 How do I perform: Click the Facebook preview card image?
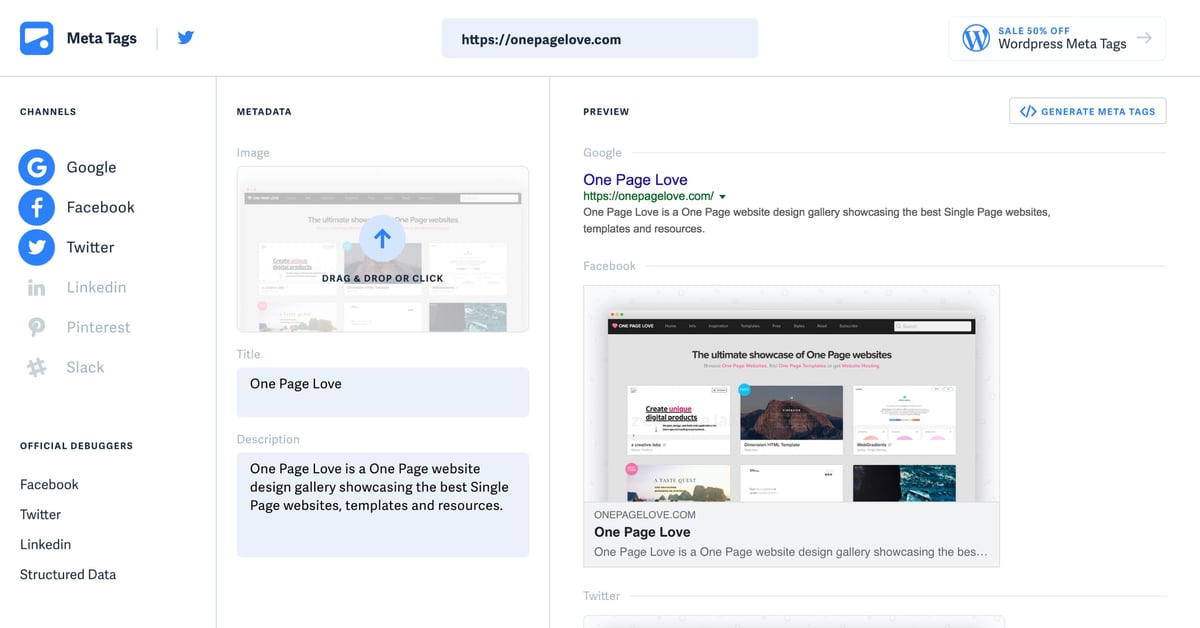coord(791,394)
